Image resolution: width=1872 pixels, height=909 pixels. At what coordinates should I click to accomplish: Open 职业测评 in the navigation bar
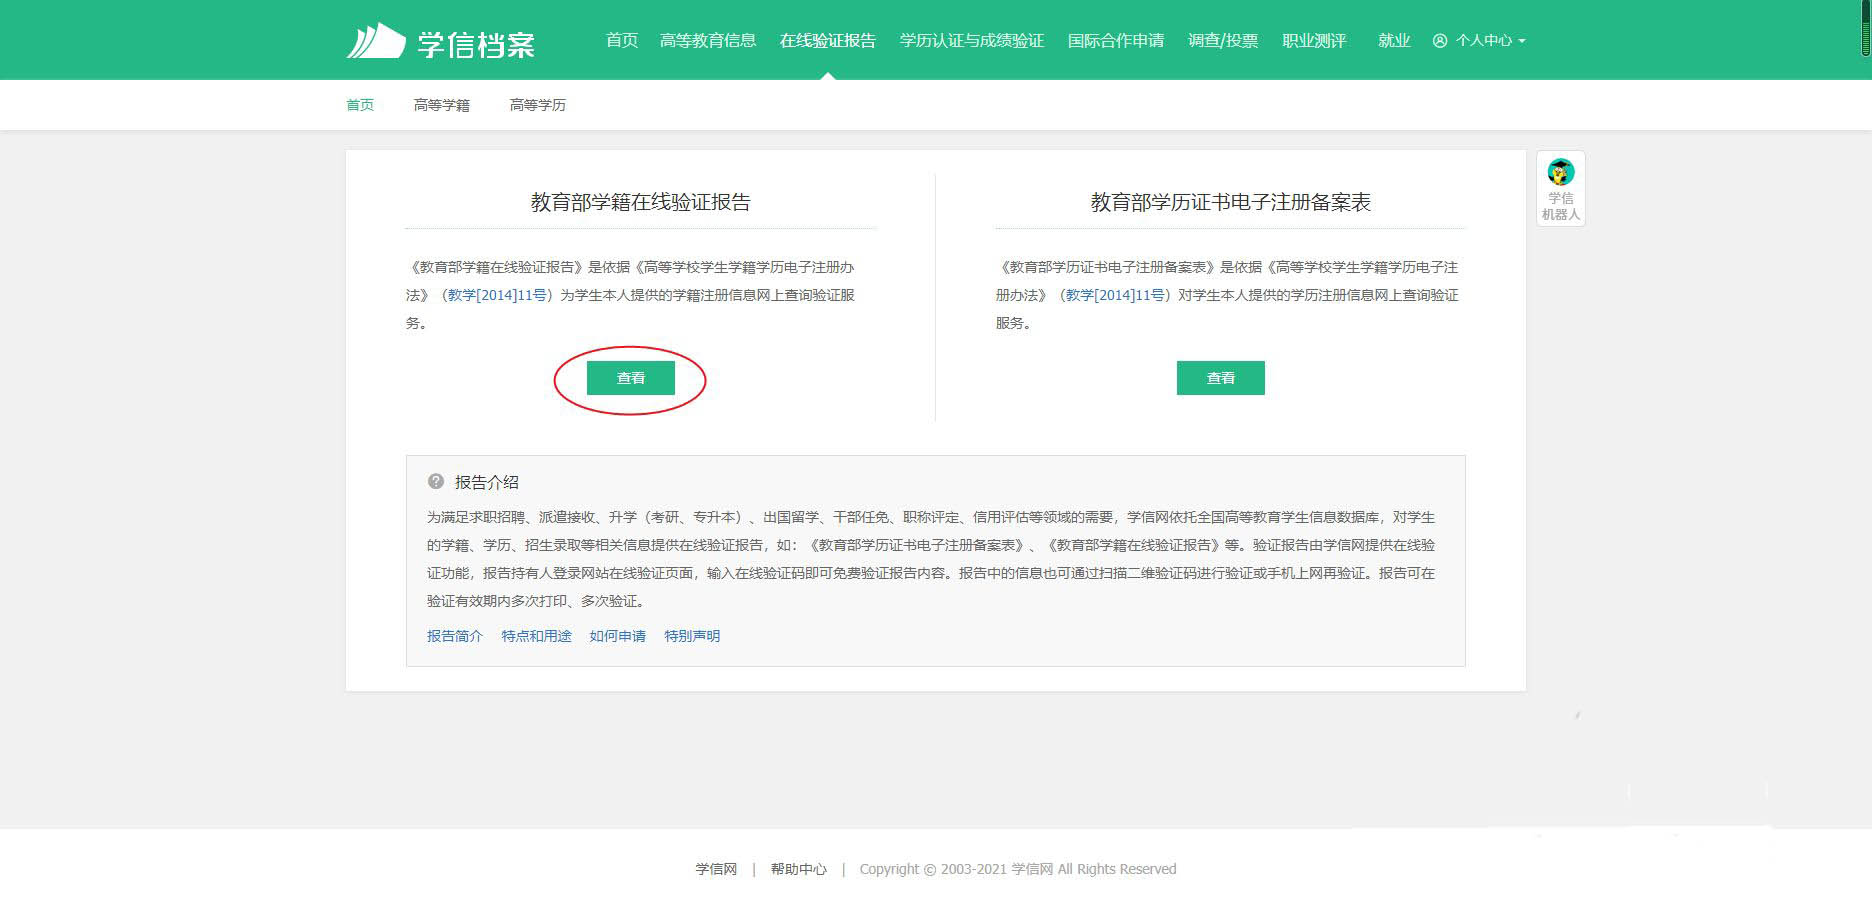(1314, 40)
